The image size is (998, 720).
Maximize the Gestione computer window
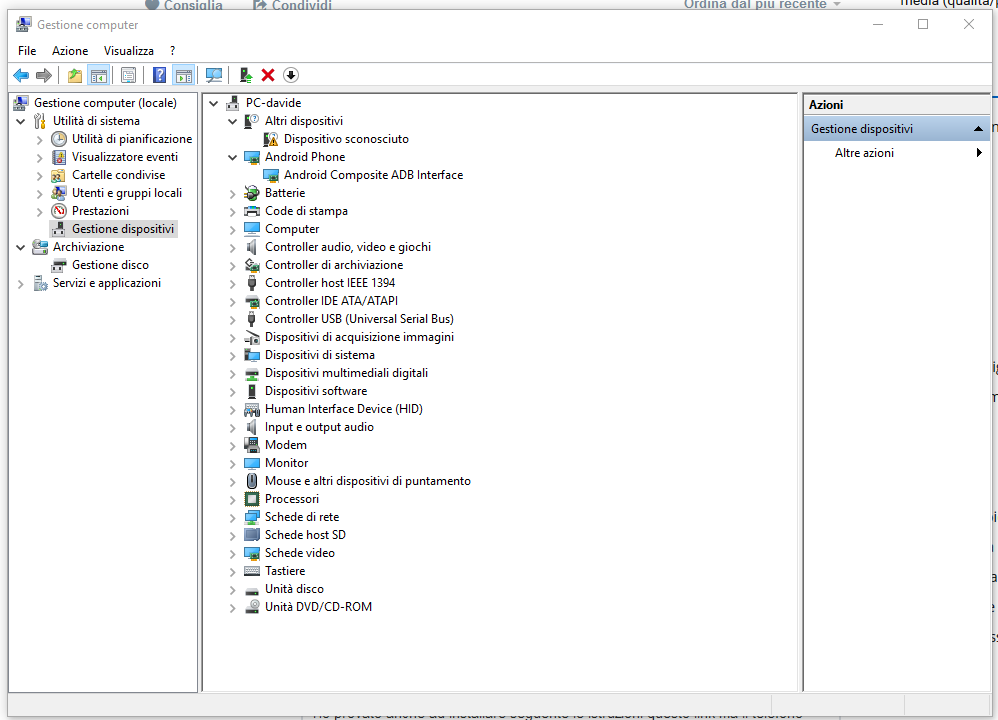923,24
